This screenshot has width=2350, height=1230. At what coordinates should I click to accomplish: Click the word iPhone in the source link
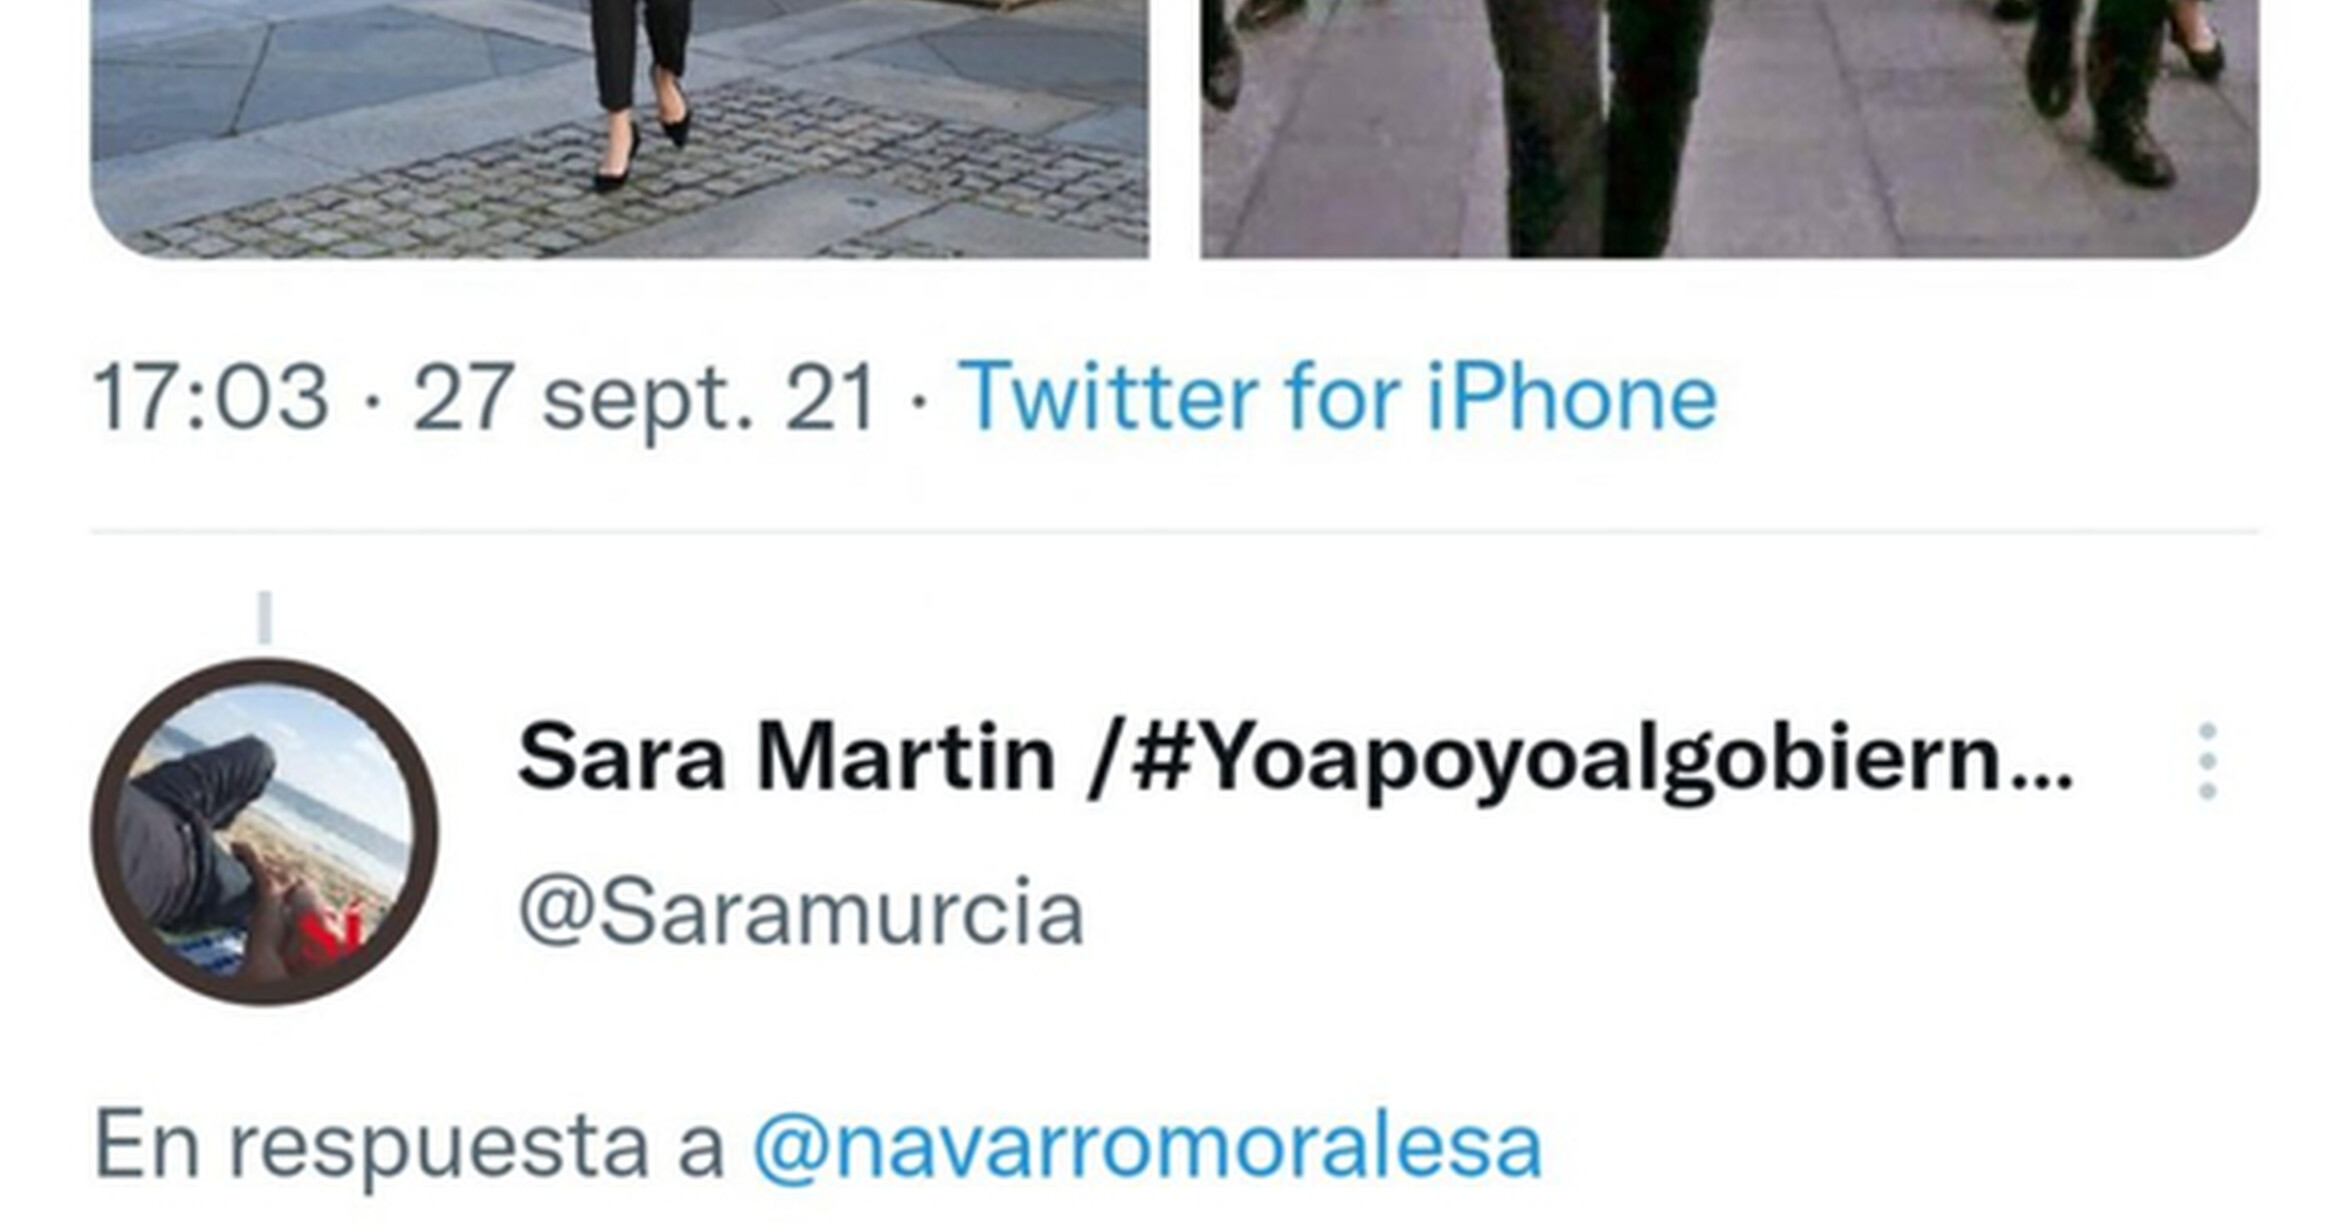[1572, 398]
